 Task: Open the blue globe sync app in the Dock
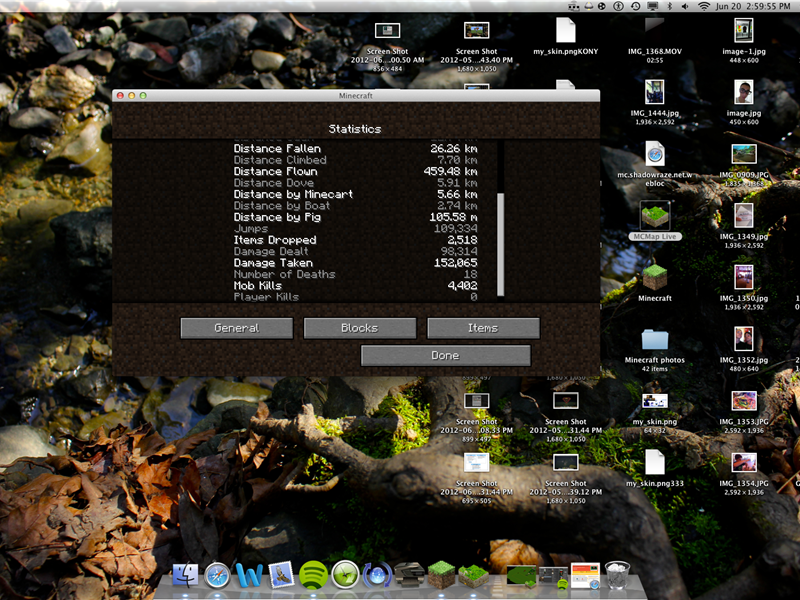click(377, 575)
